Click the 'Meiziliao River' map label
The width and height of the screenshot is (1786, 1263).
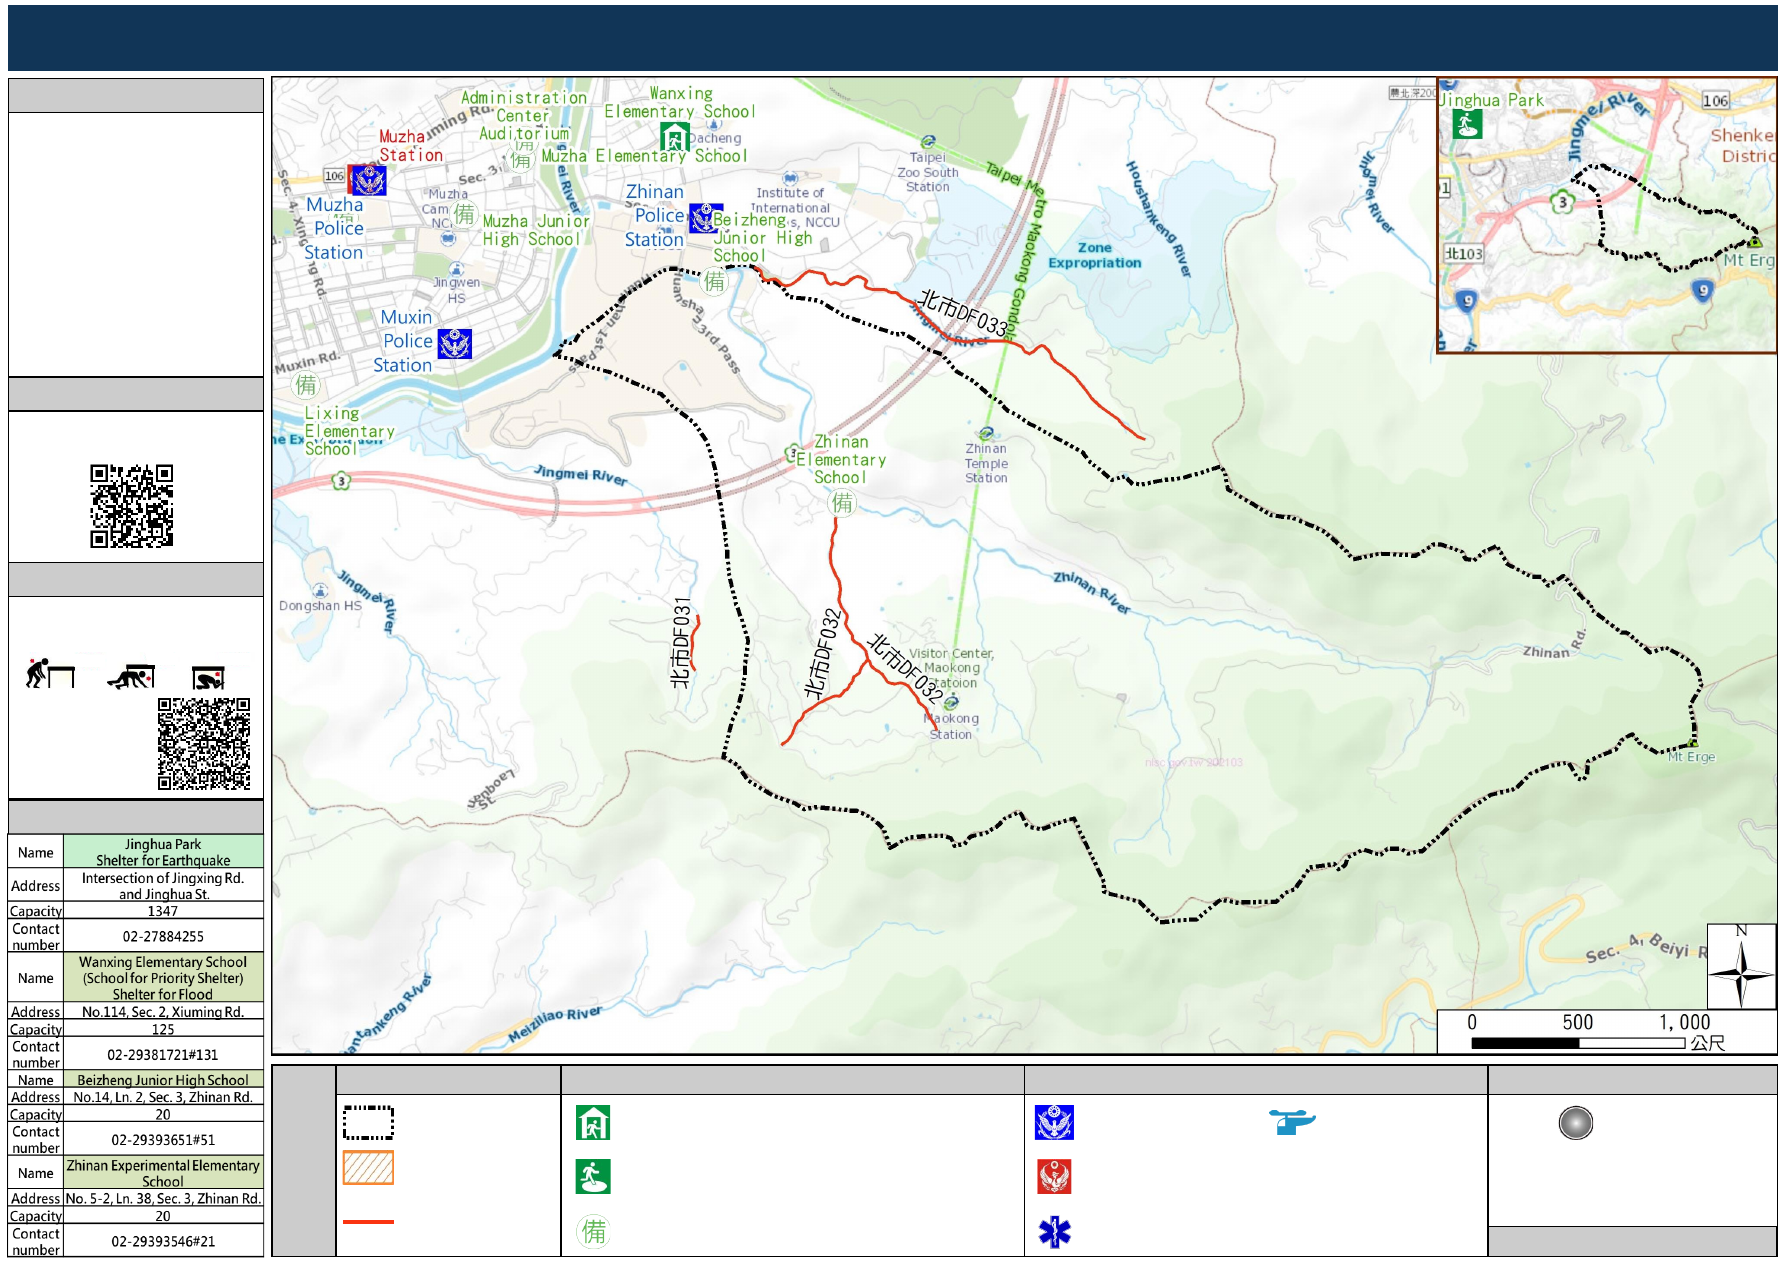(x=555, y=1025)
